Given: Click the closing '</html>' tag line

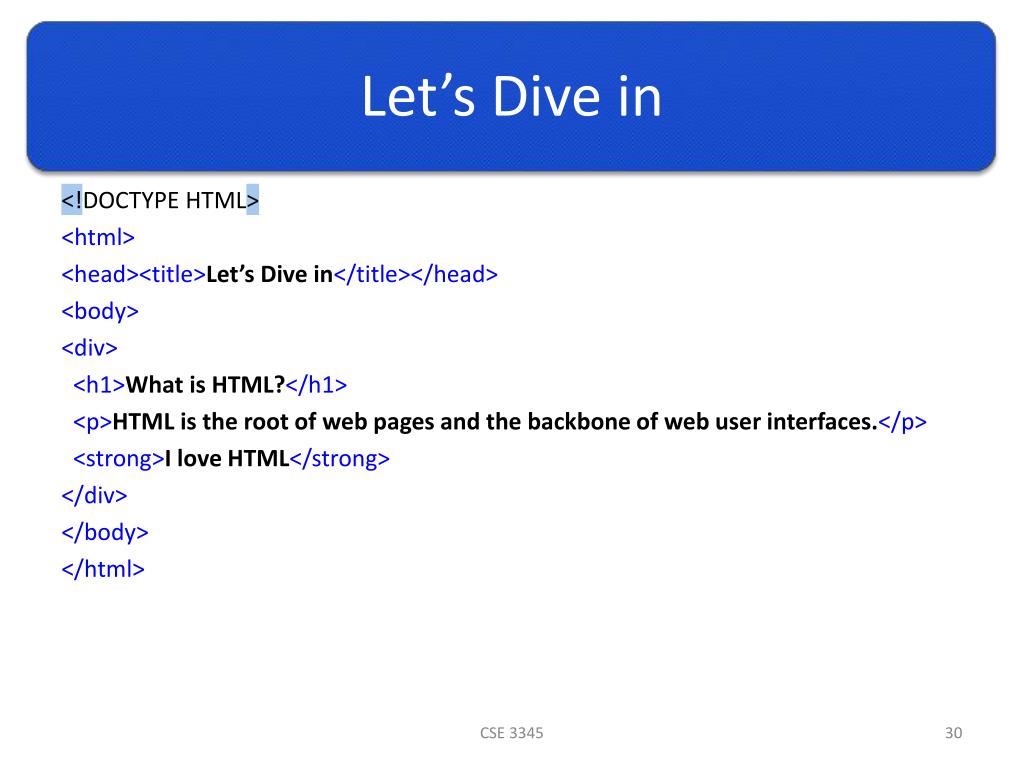Looking at the screenshot, I should [x=103, y=569].
